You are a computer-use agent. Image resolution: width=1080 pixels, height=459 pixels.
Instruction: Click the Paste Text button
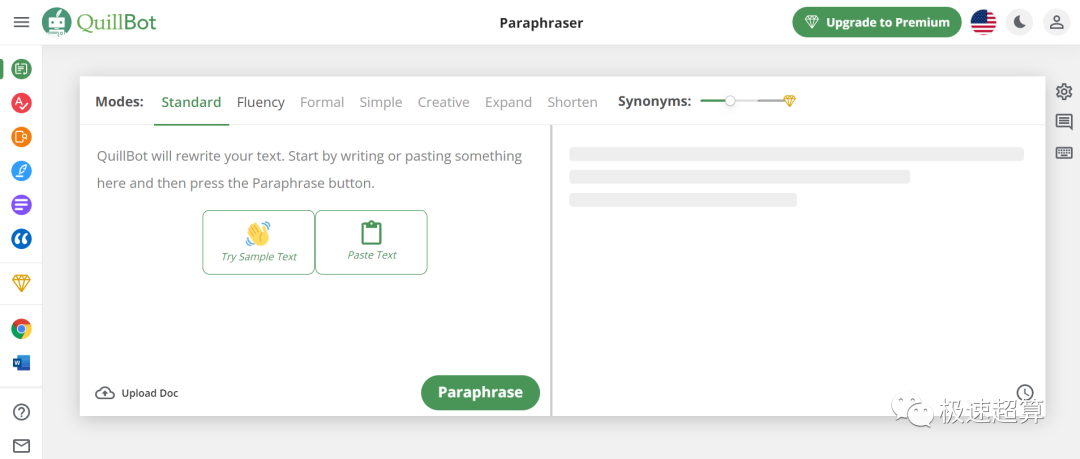coord(371,242)
